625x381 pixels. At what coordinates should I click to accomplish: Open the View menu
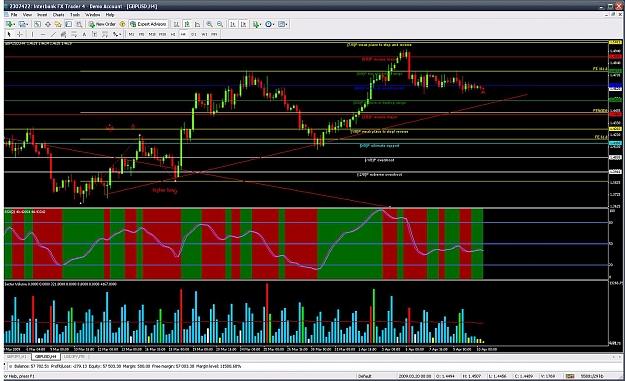[27, 15]
